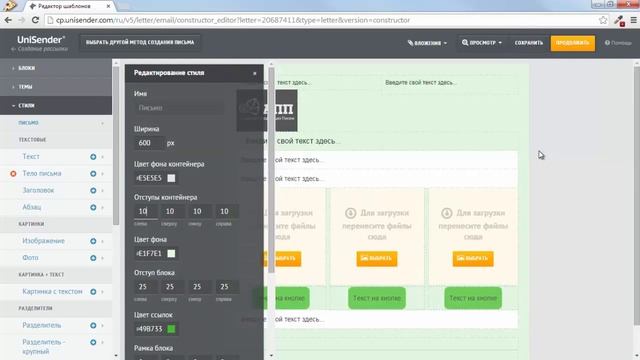Expand the Темы section
The width and height of the screenshot is (640, 360).
click(56, 87)
